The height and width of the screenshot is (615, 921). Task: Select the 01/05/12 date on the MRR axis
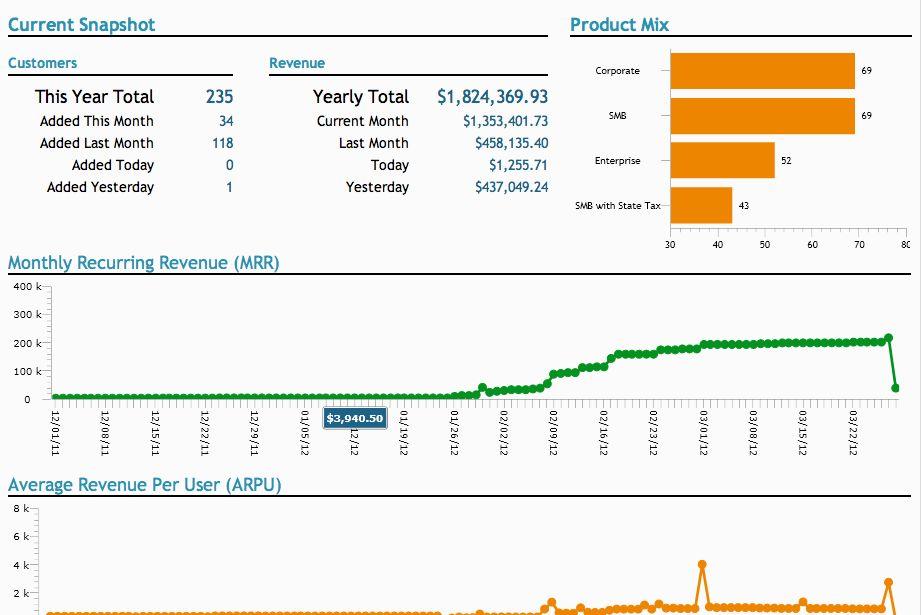click(x=304, y=433)
